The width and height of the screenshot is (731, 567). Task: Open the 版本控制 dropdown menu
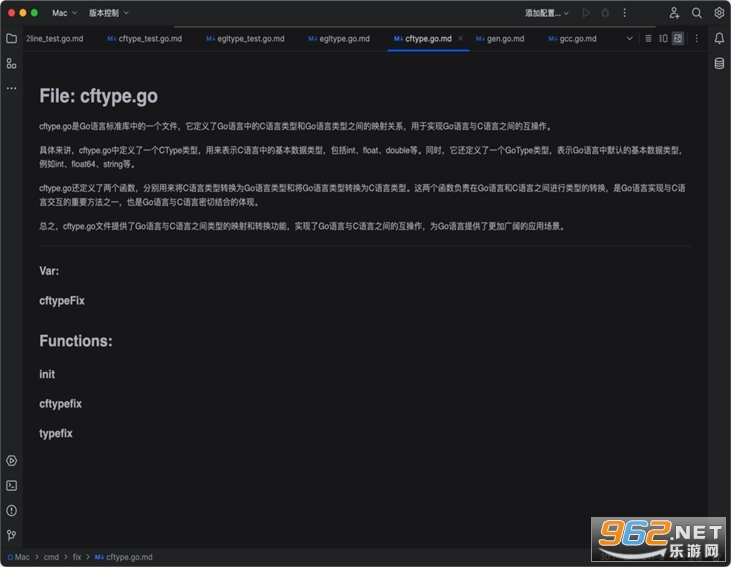109,13
